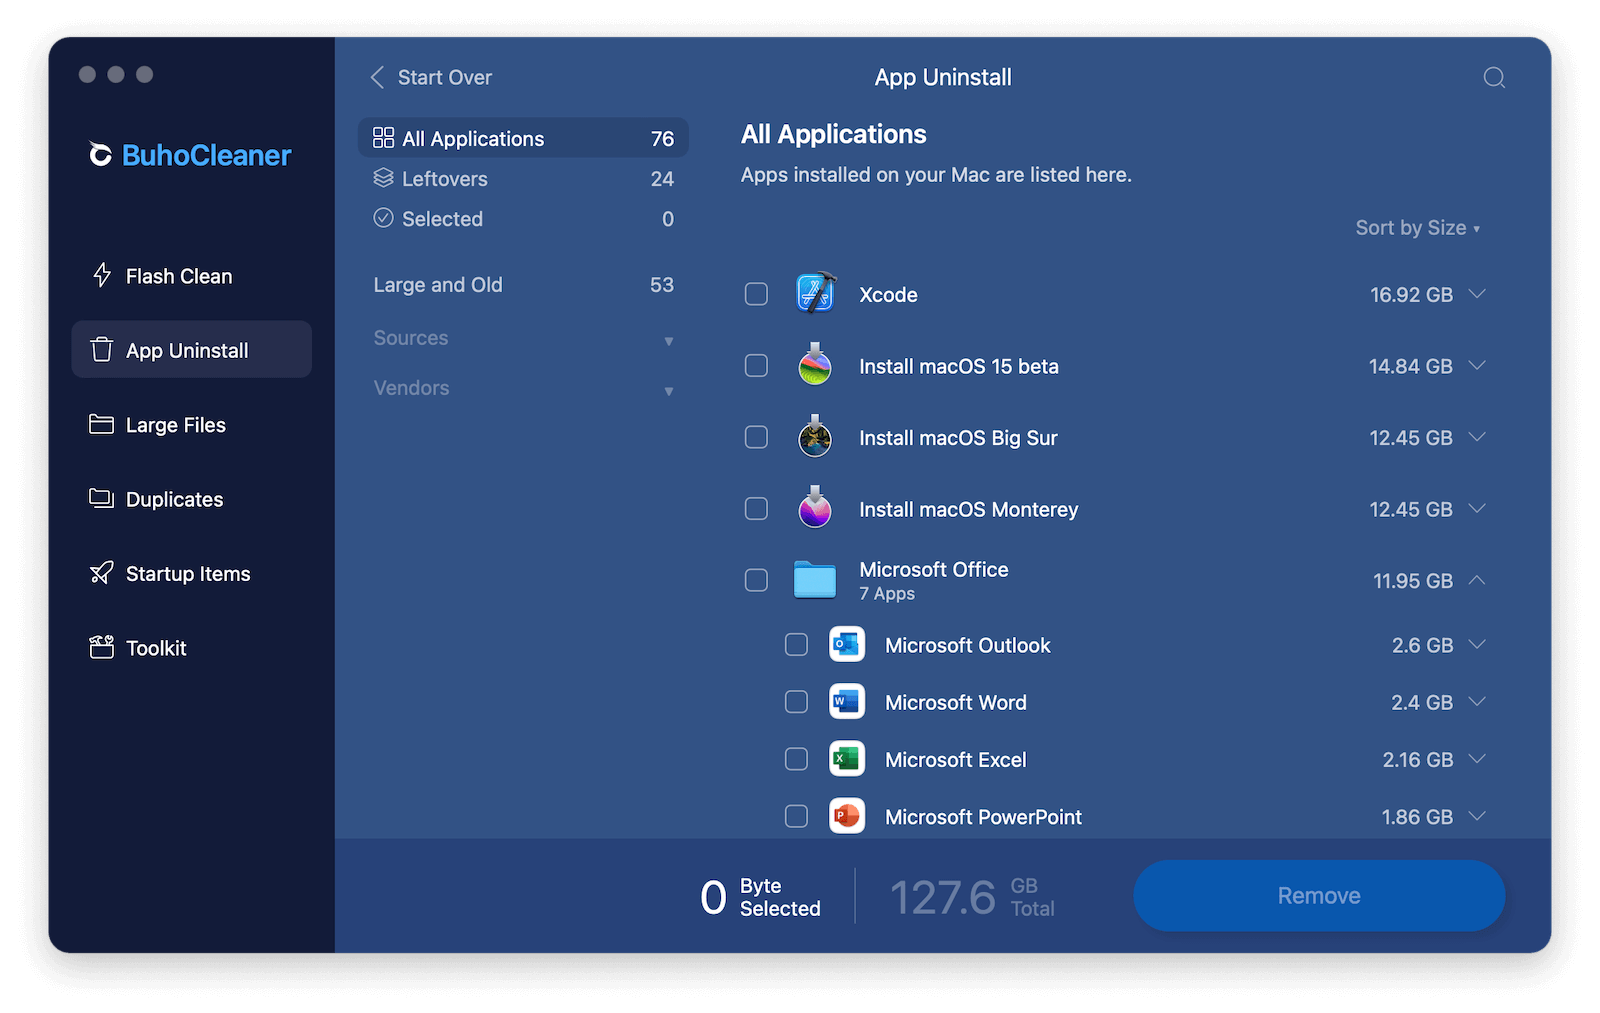
Task: Show All Applications list
Action: tap(523, 138)
